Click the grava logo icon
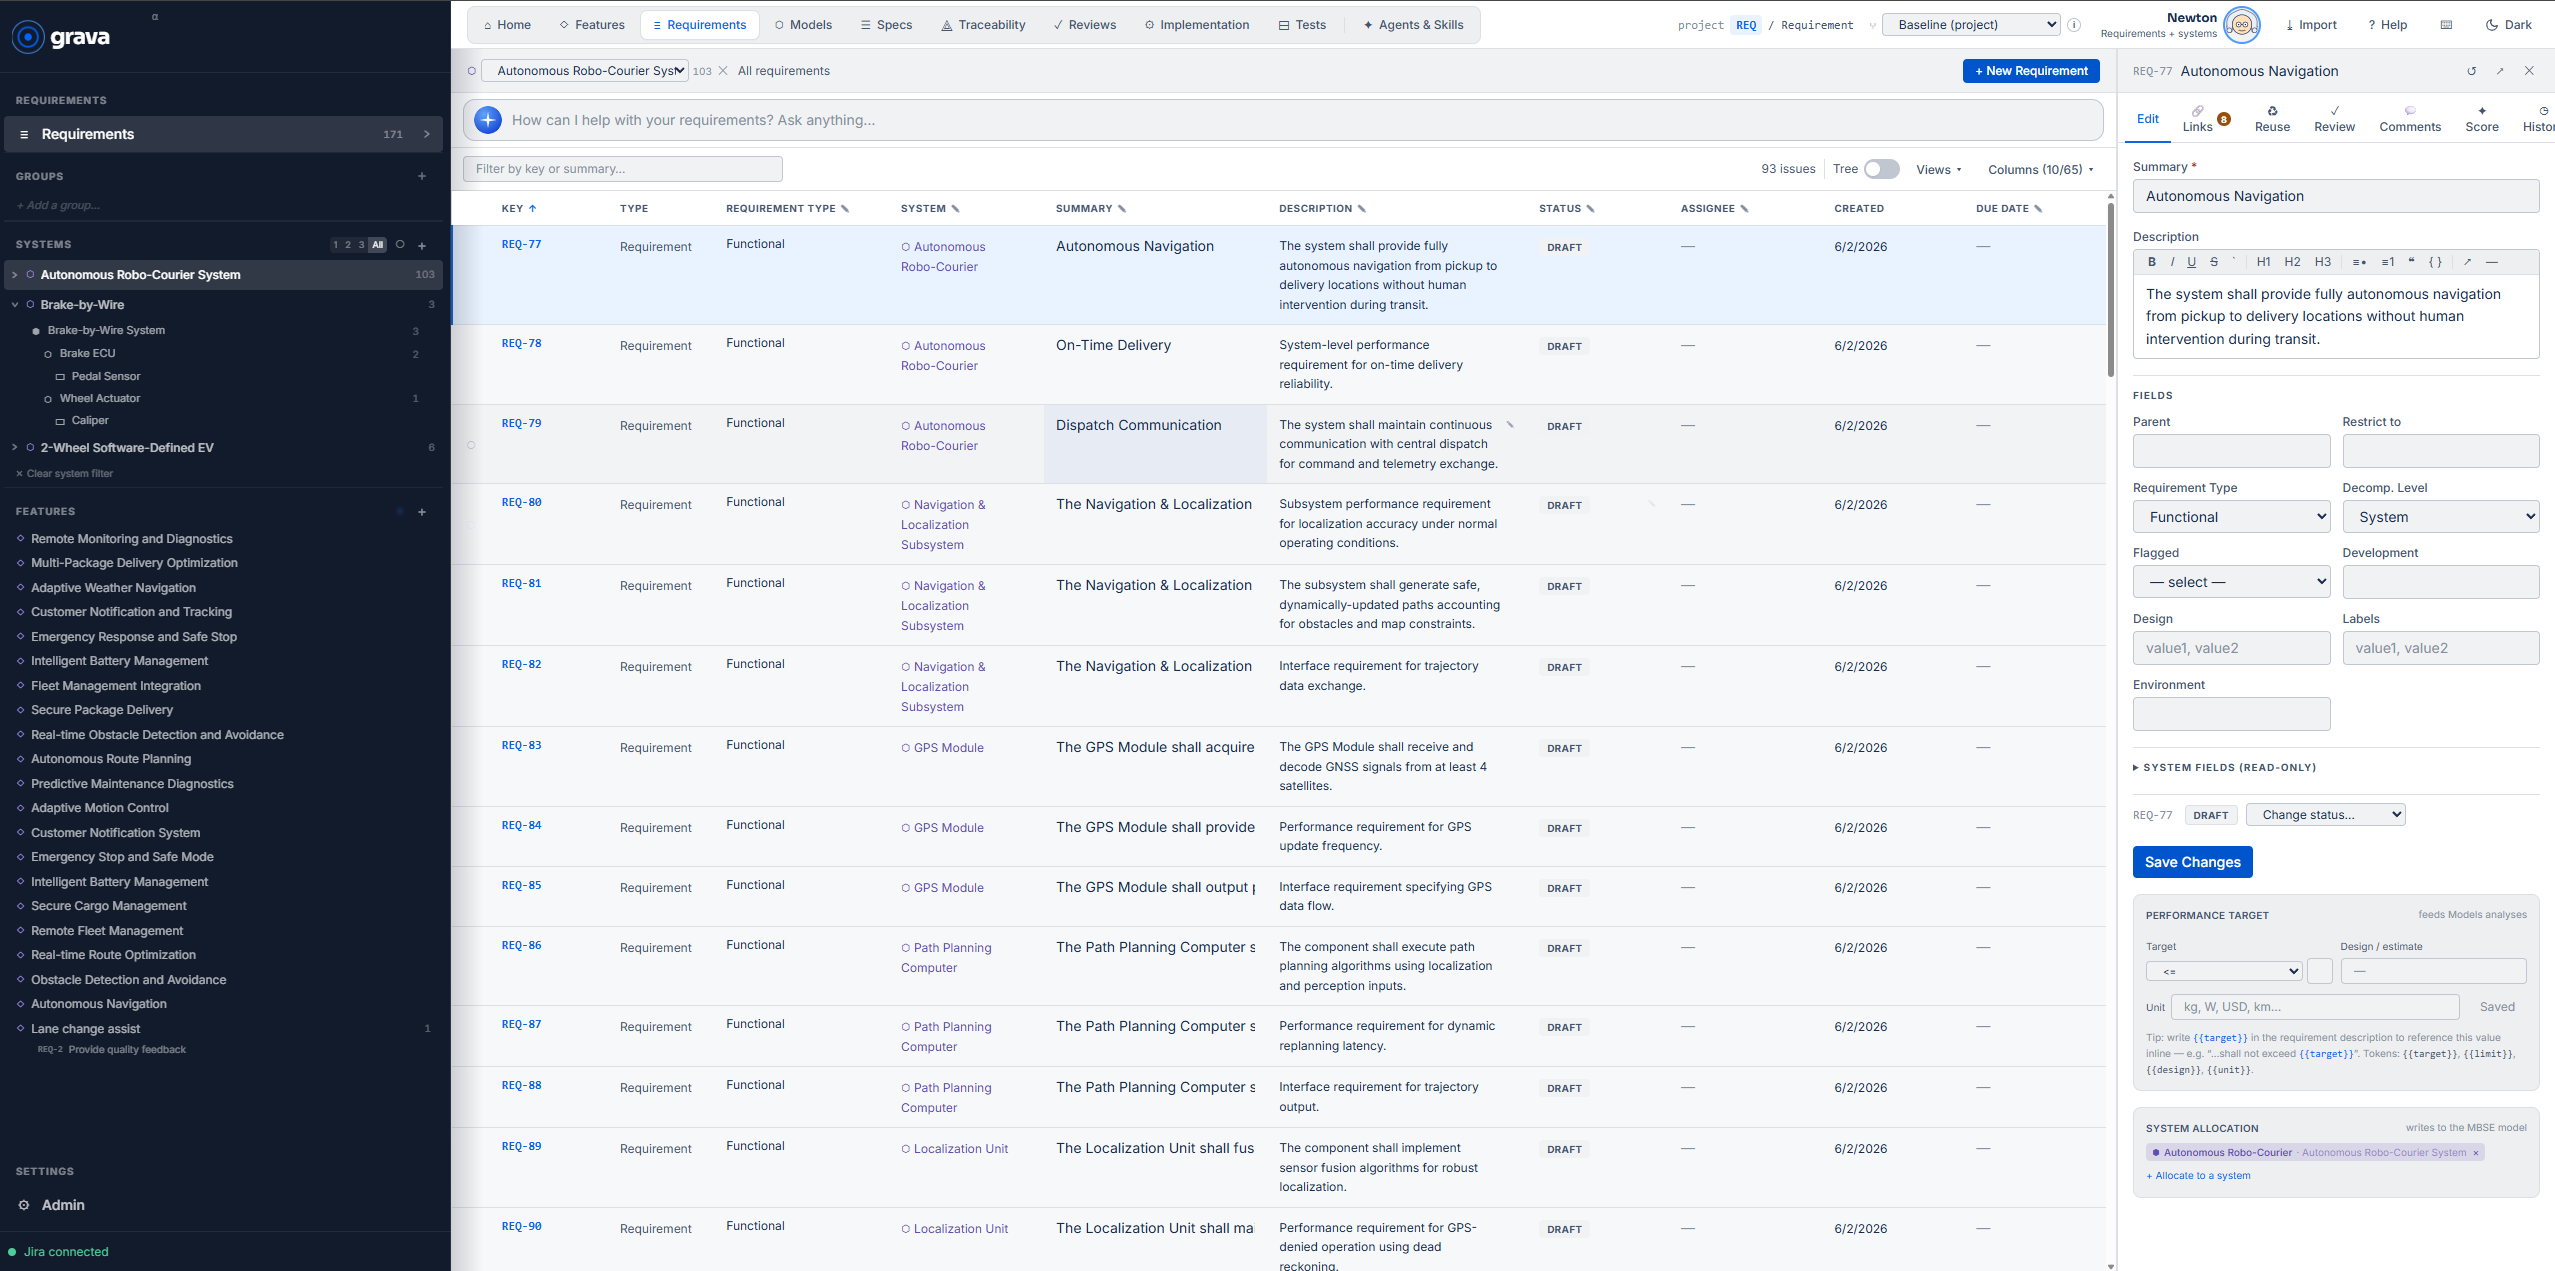Viewport: 2555px width, 1271px height. (28, 37)
